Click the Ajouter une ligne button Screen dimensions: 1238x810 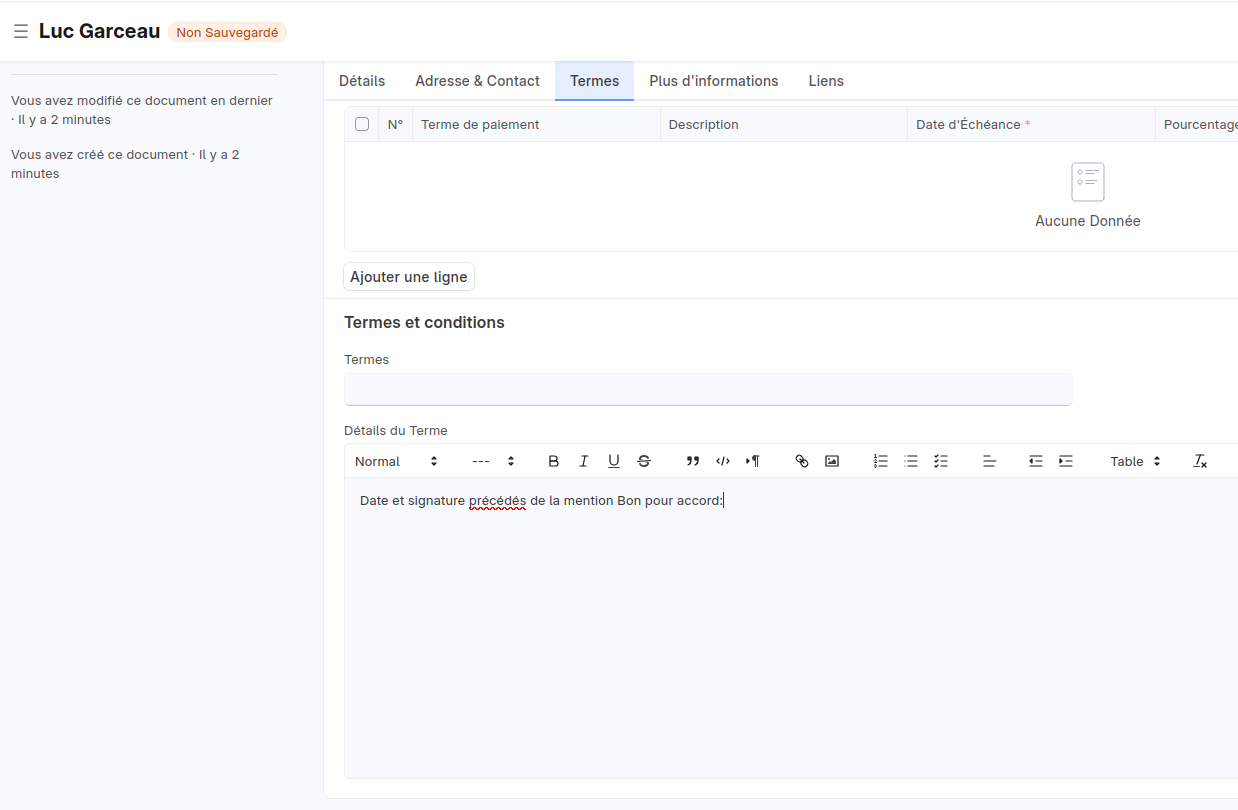pos(408,277)
